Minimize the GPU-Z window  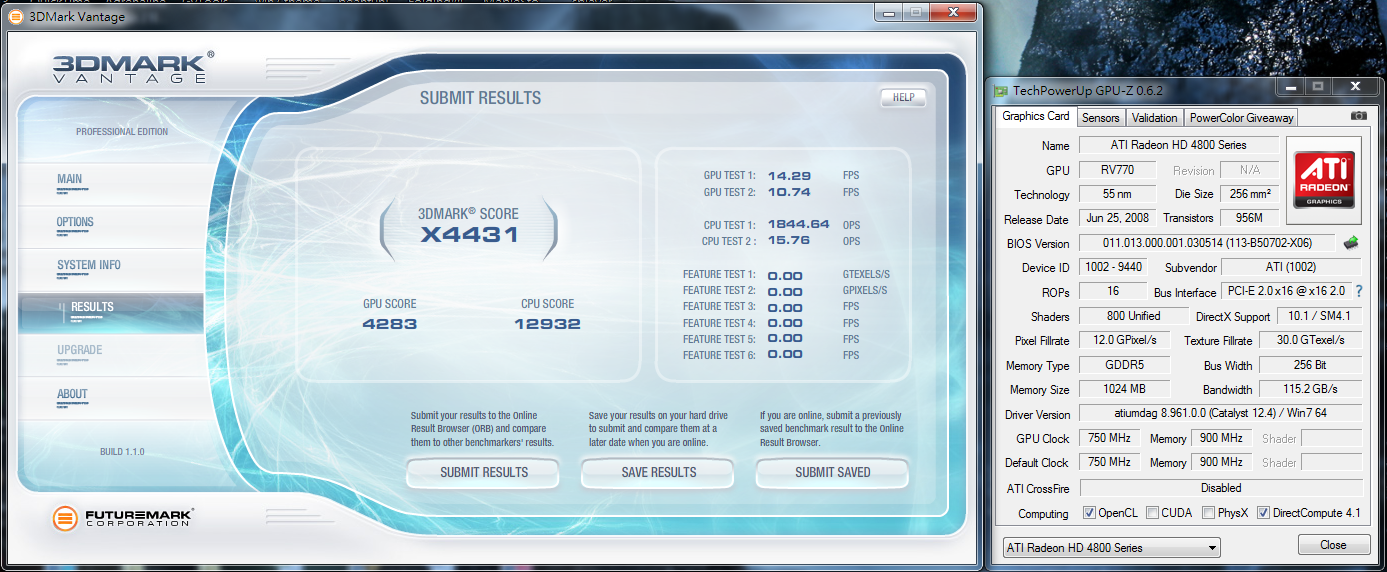pos(1291,88)
